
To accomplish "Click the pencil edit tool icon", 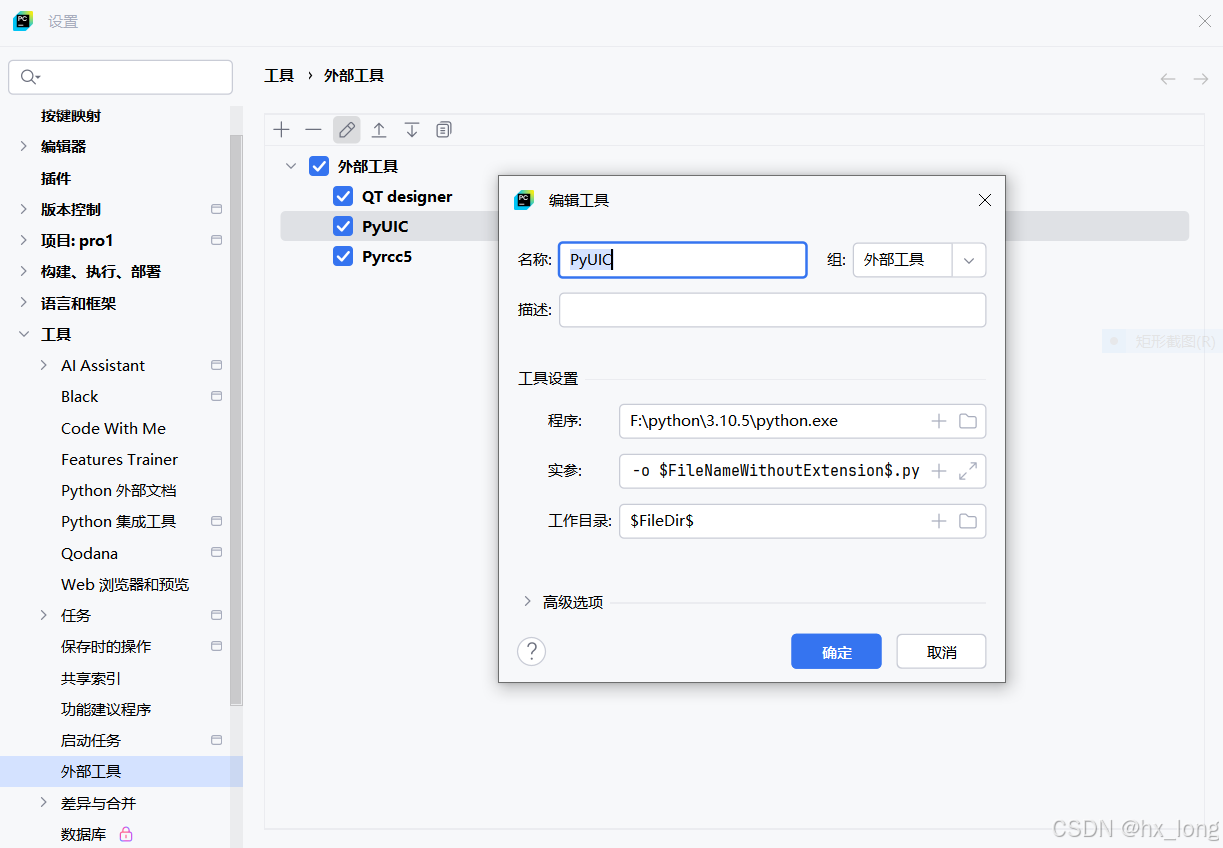I will click(x=347, y=130).
